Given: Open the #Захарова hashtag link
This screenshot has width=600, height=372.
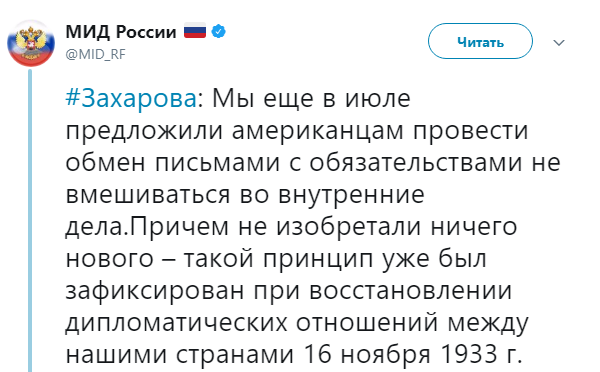Looking at the screenshot, I should pyautogui.click(x=131, y=98).
